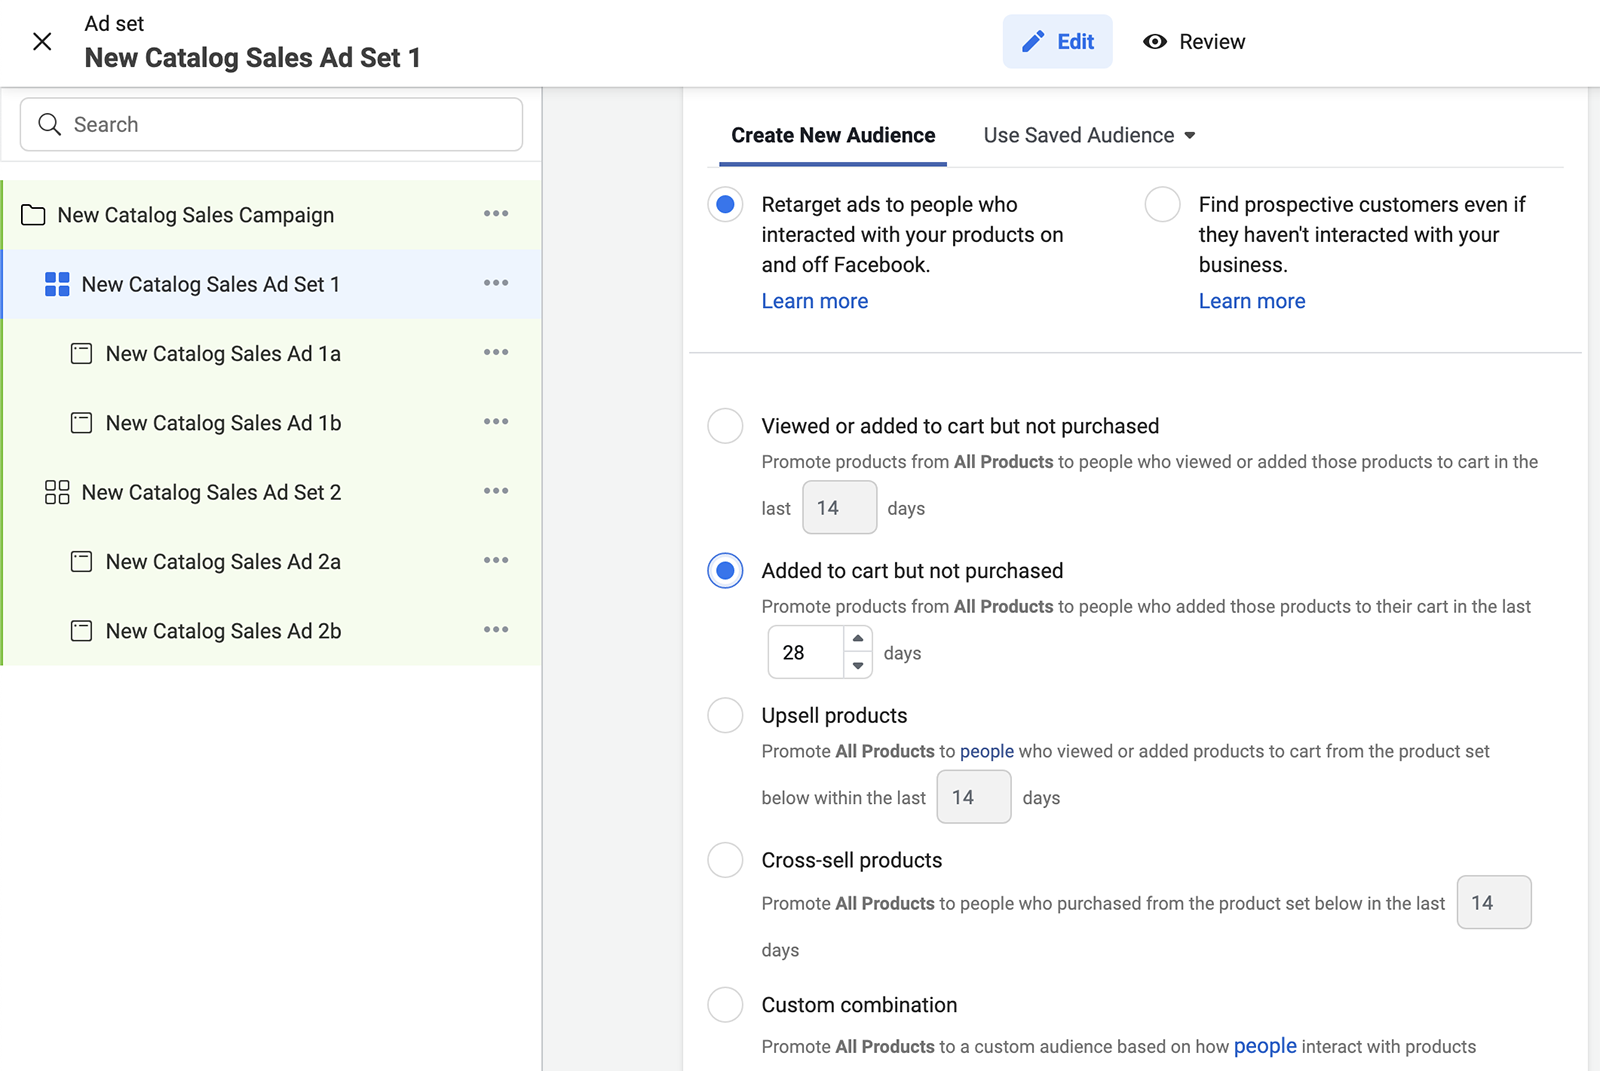1600x1071 pixels.
Task: Open more options for Ad 2b
Action: click(x=496, y=629)
